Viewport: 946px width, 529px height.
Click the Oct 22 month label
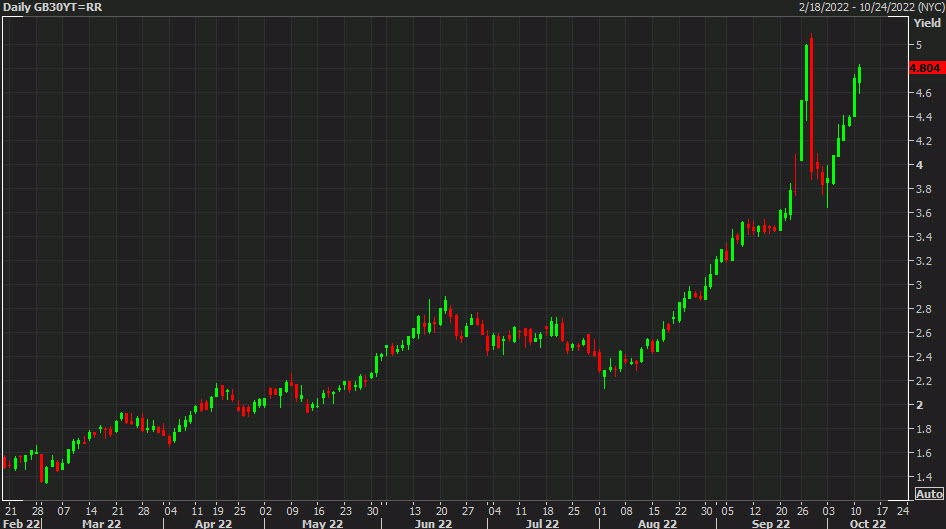pyautogui.click(x=868, y=523)
